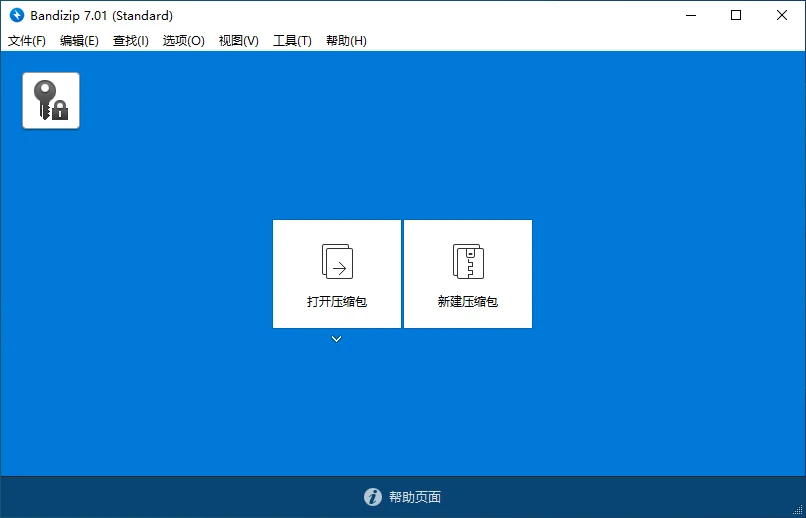The height and width of the screenshot is (518, 806).
Task: Close the Bandizip window
Action: (x=782, y=15)
